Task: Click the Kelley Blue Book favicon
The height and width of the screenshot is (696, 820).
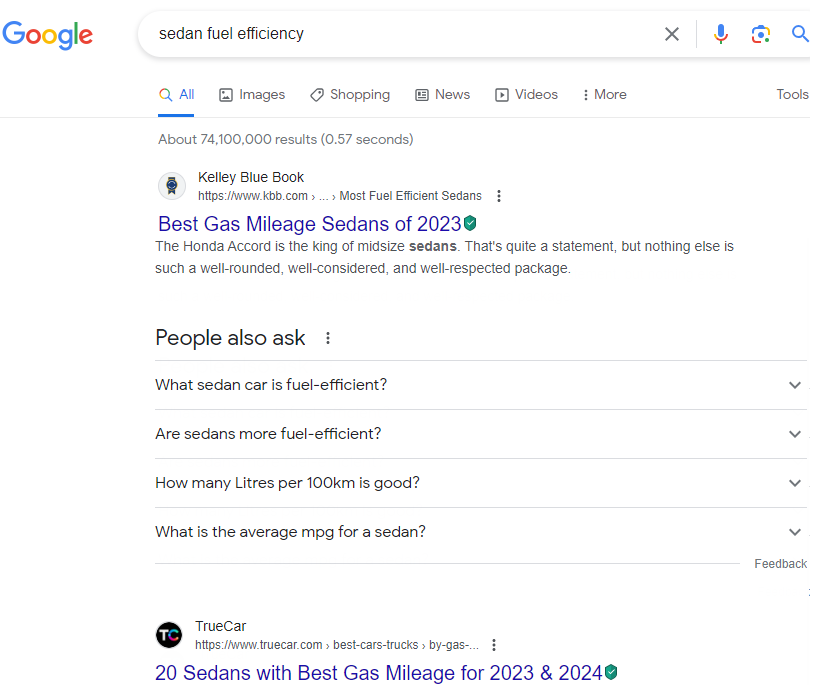Action: pyautogui.click(x=172, y=186)
